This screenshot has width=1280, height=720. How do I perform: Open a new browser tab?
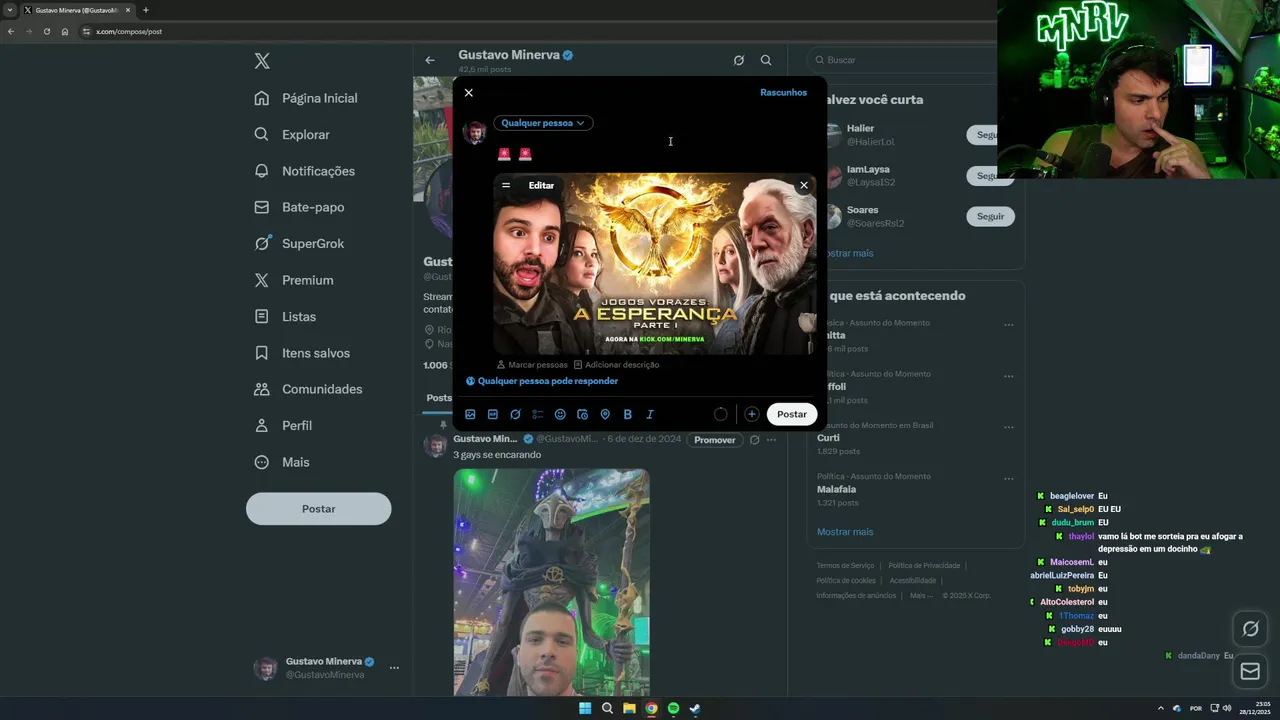(x=145, y=10)
